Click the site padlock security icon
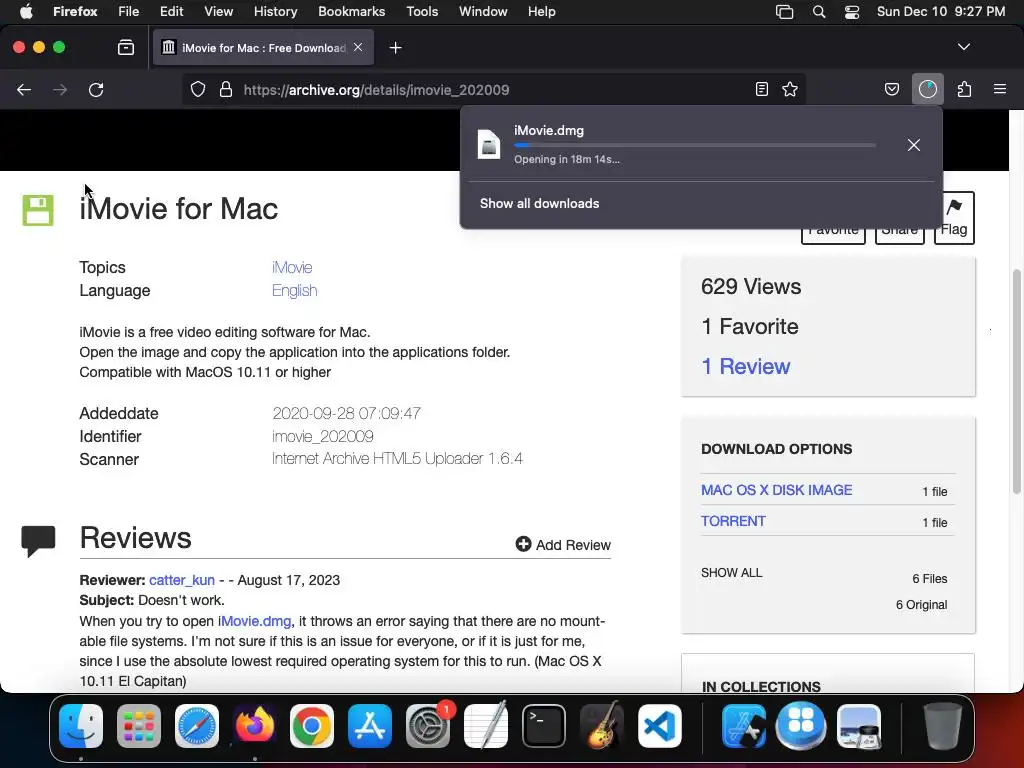This screenshot has height=768, width=1024. 226,89
